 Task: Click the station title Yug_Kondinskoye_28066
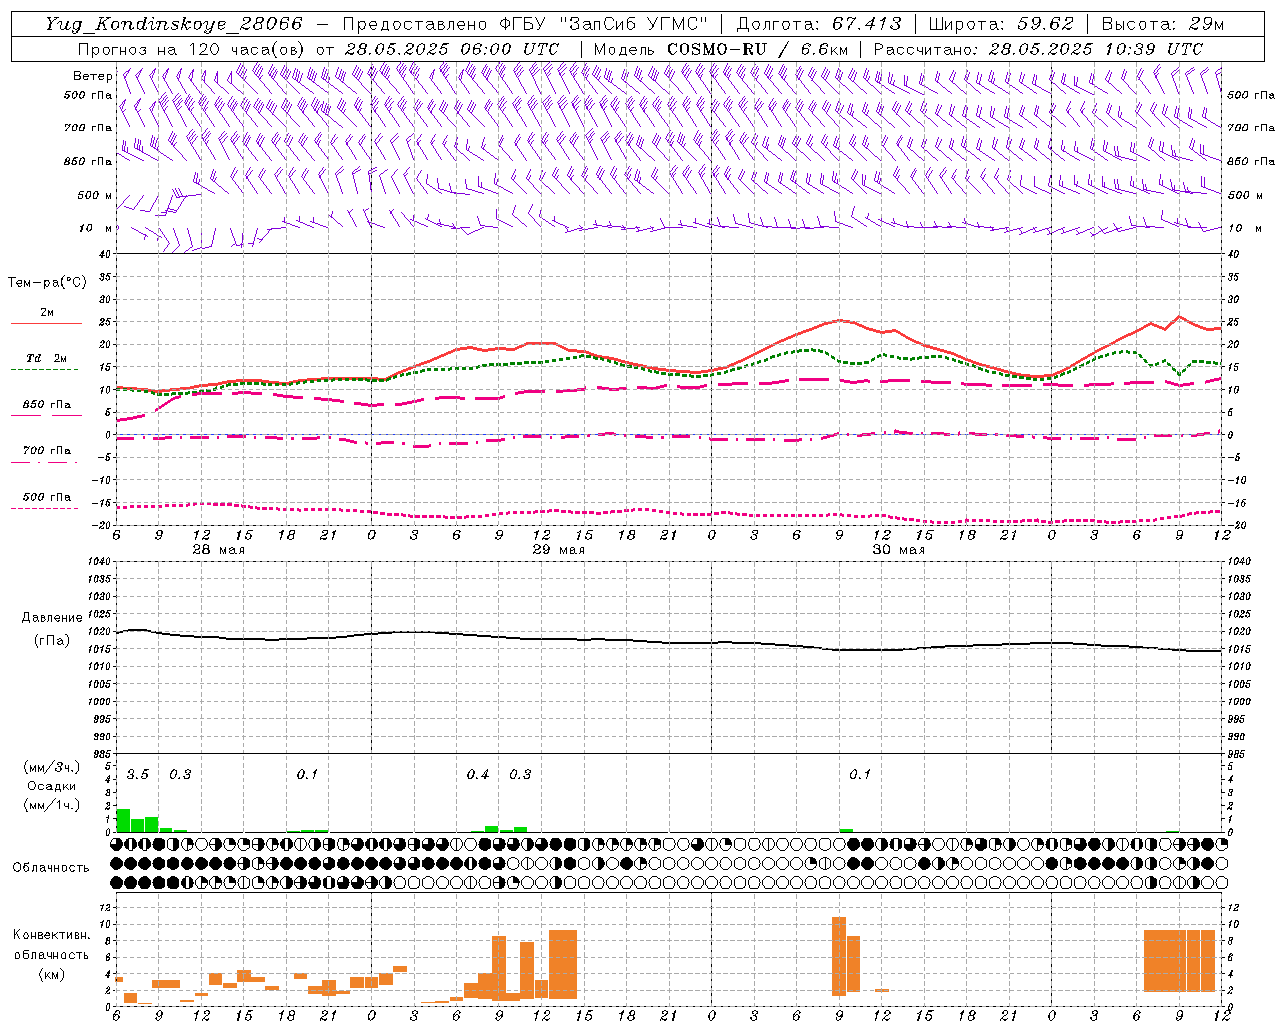[x=174, y=24]
